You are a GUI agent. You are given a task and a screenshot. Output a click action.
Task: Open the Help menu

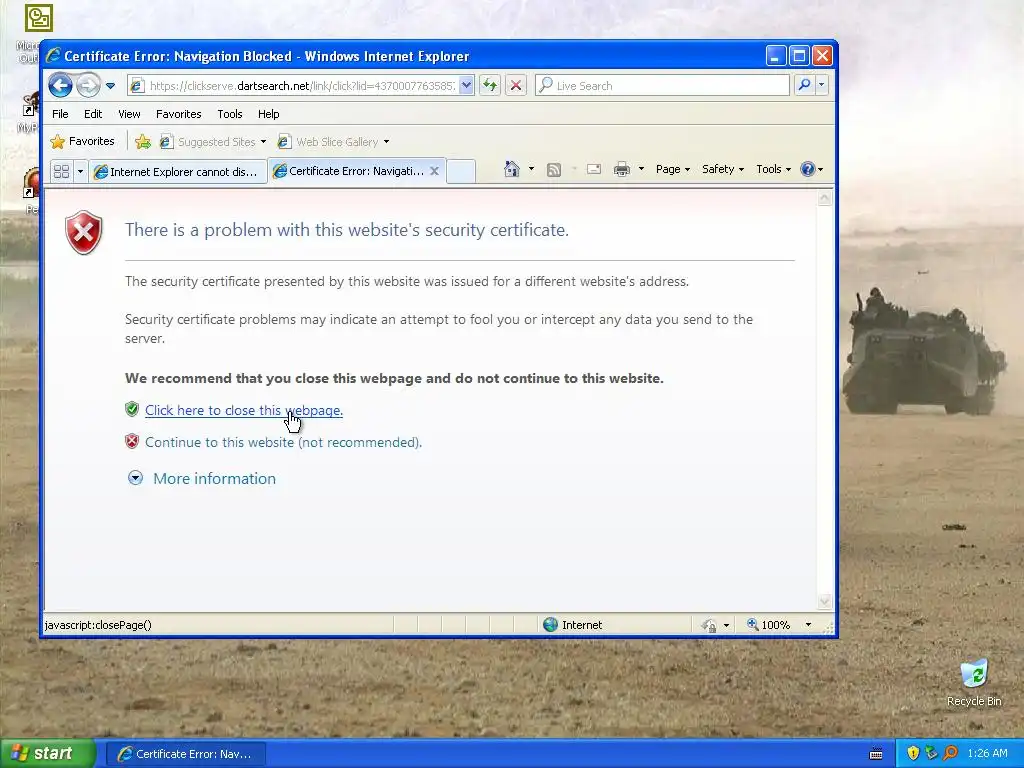click(268, 114)
